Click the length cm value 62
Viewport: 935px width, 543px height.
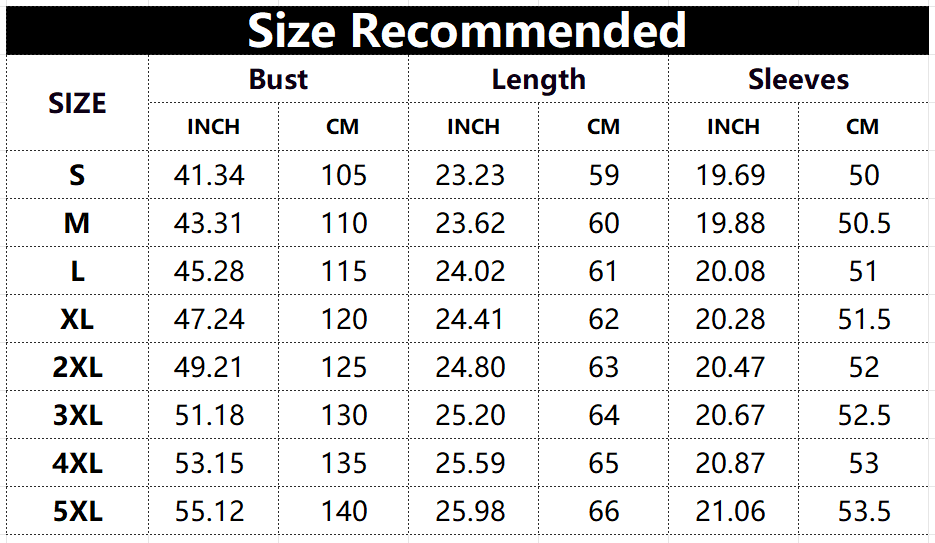(x=603, y=319)
